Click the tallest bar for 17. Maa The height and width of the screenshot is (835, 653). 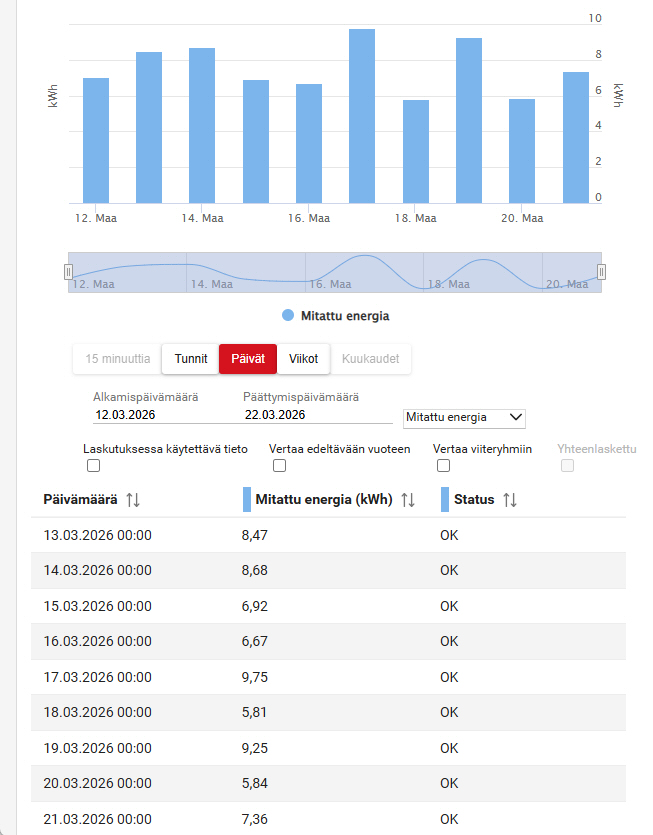[362, 116]
